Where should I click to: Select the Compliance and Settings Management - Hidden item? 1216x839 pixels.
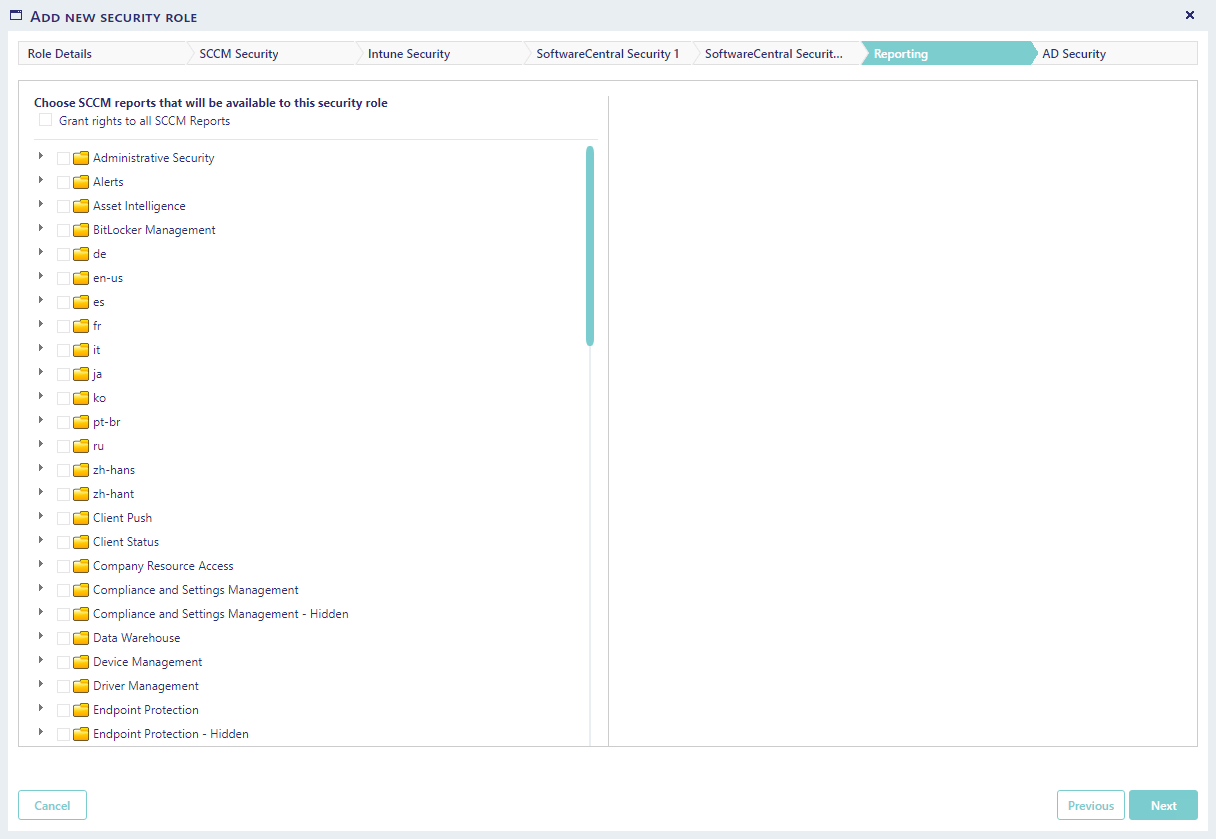[220, 614]
